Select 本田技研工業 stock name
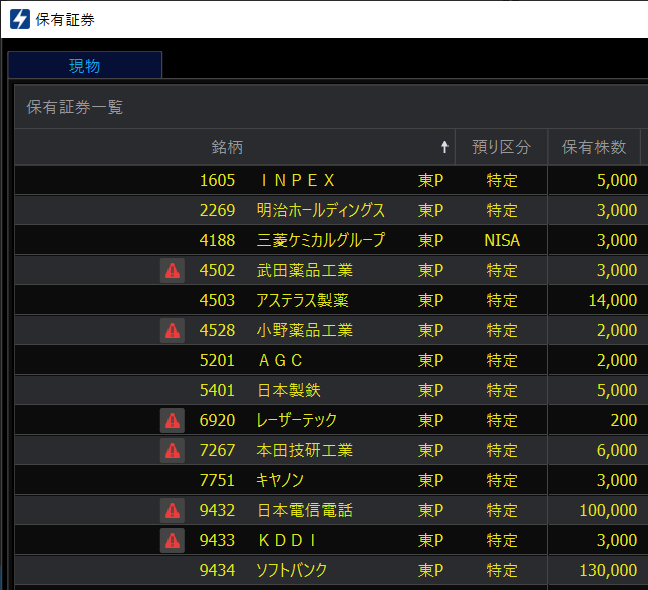This screenshot has width=648, height=590. 305,450
